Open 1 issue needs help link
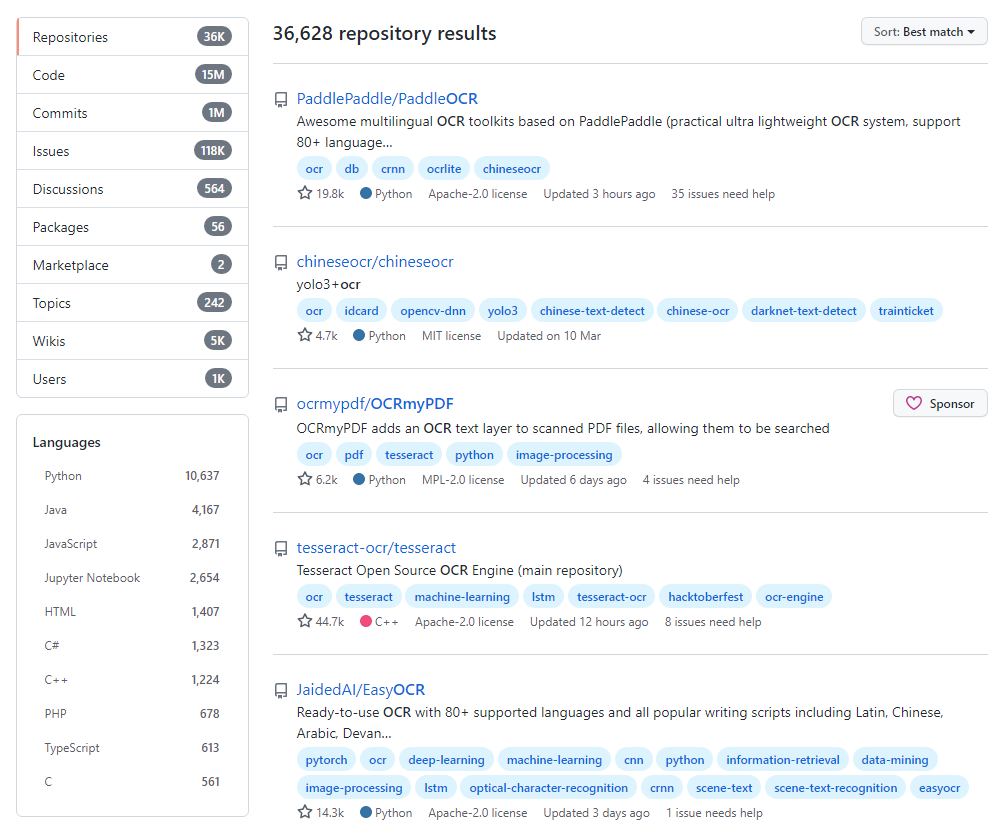 [714, 813]
